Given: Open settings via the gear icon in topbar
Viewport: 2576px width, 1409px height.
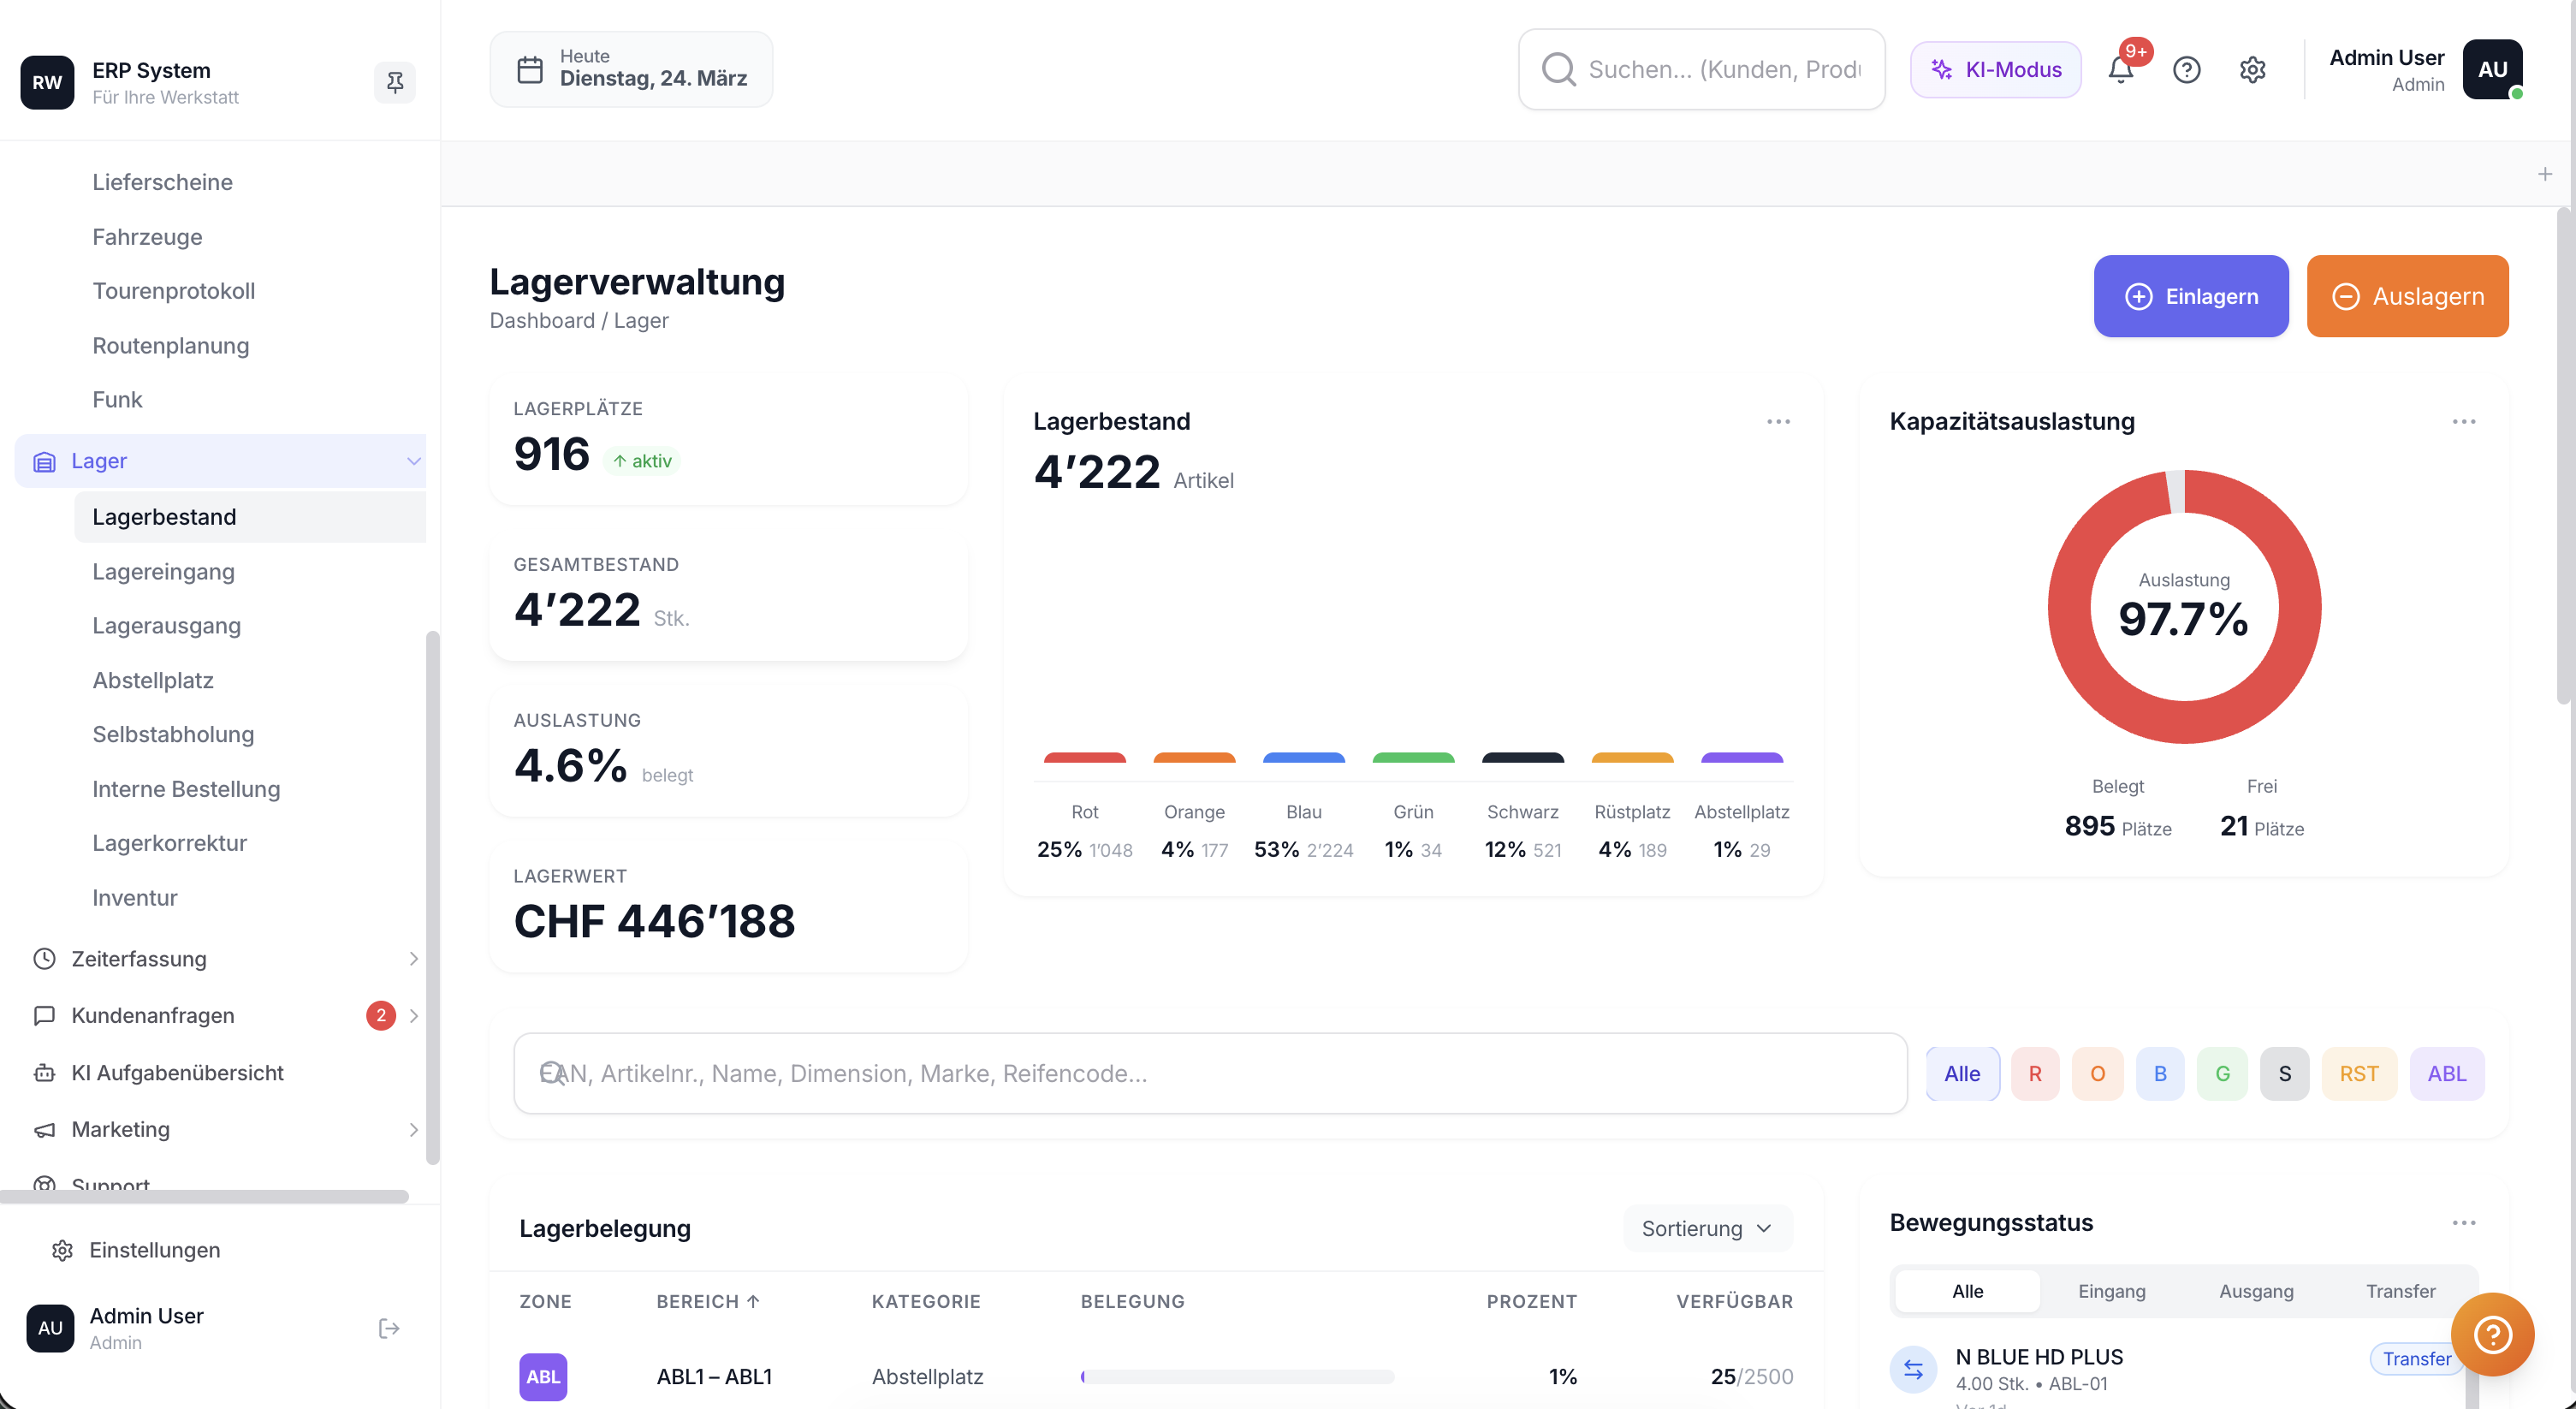Looking at the screenshot, I should click(2252, 69).
